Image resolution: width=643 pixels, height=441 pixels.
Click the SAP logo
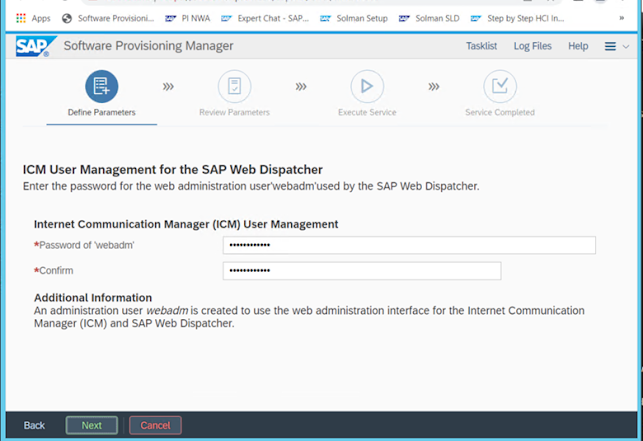pos(35,46)
